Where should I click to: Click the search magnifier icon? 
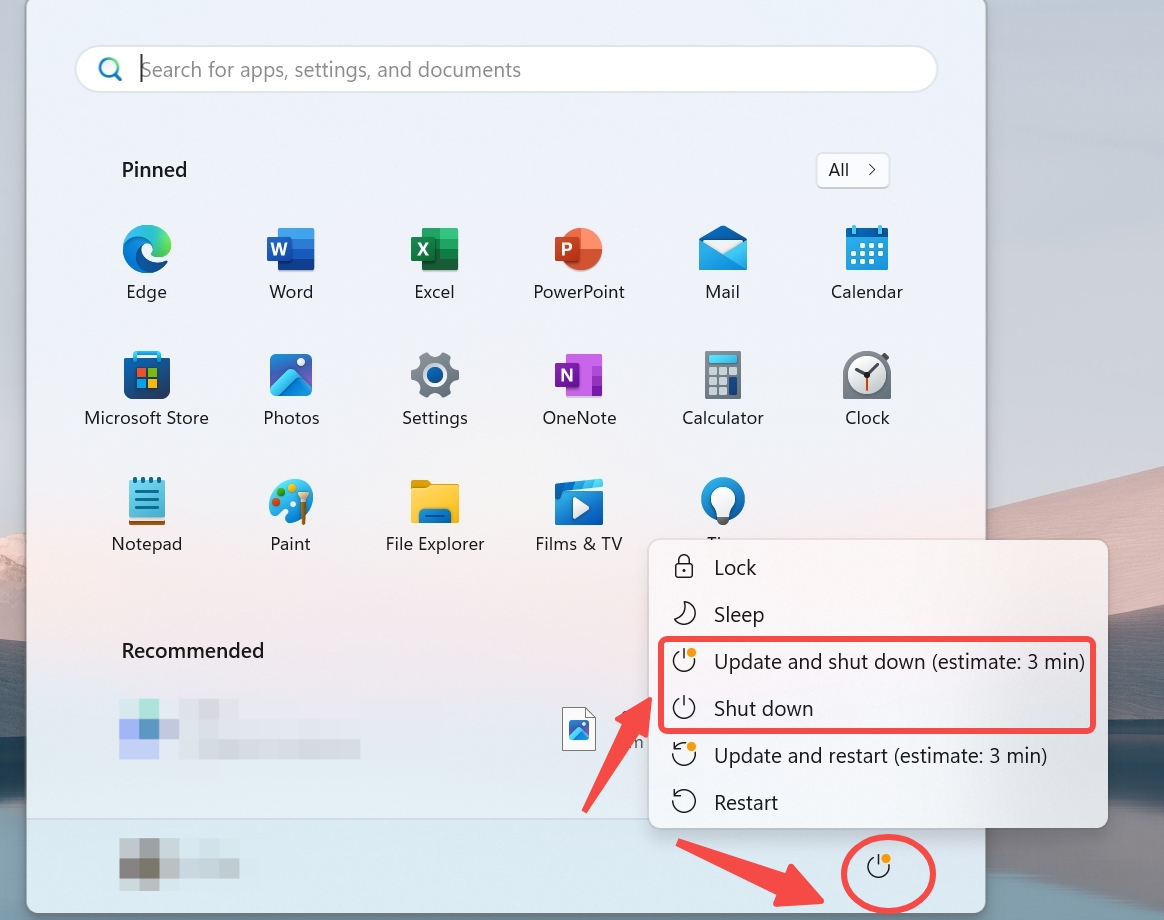tap(110, 69)
